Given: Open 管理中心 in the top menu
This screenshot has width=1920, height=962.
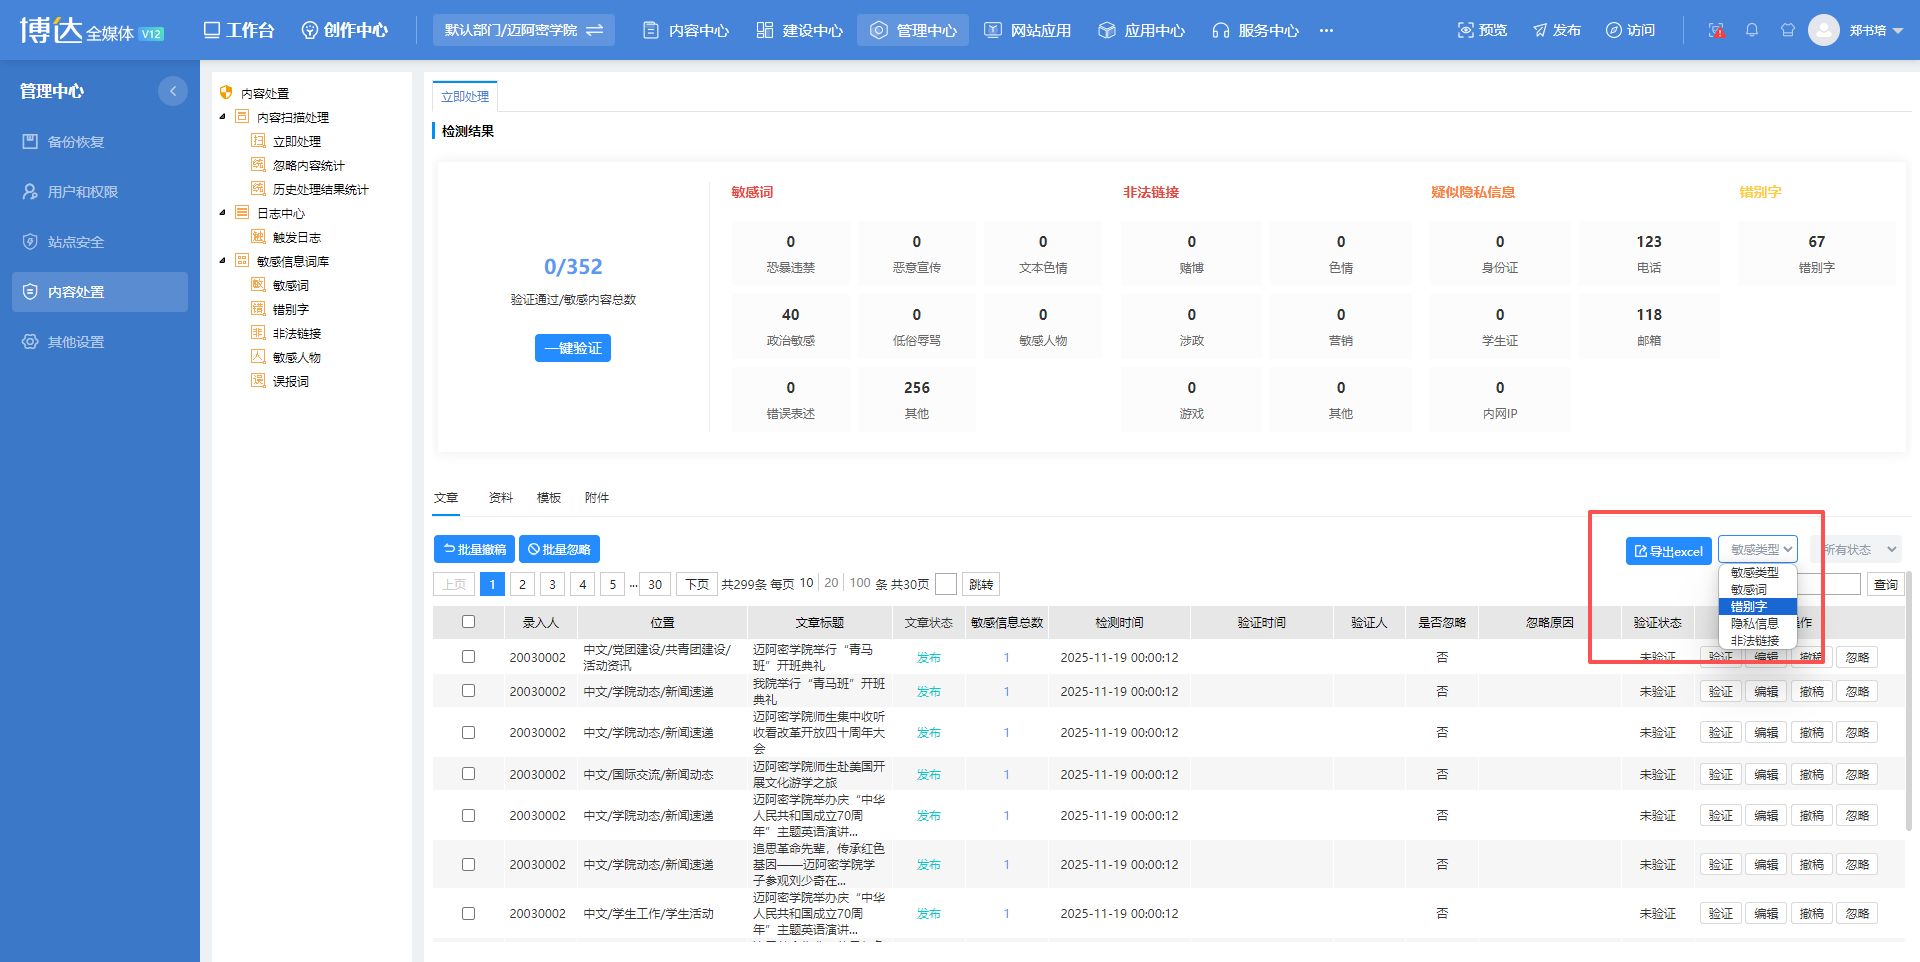Looking at the screenshot, I should [x=913, y=30].
